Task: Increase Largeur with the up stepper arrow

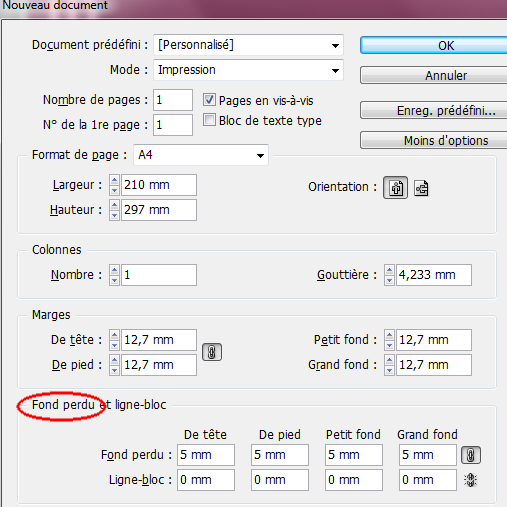Action: click(x=114, y=180)
